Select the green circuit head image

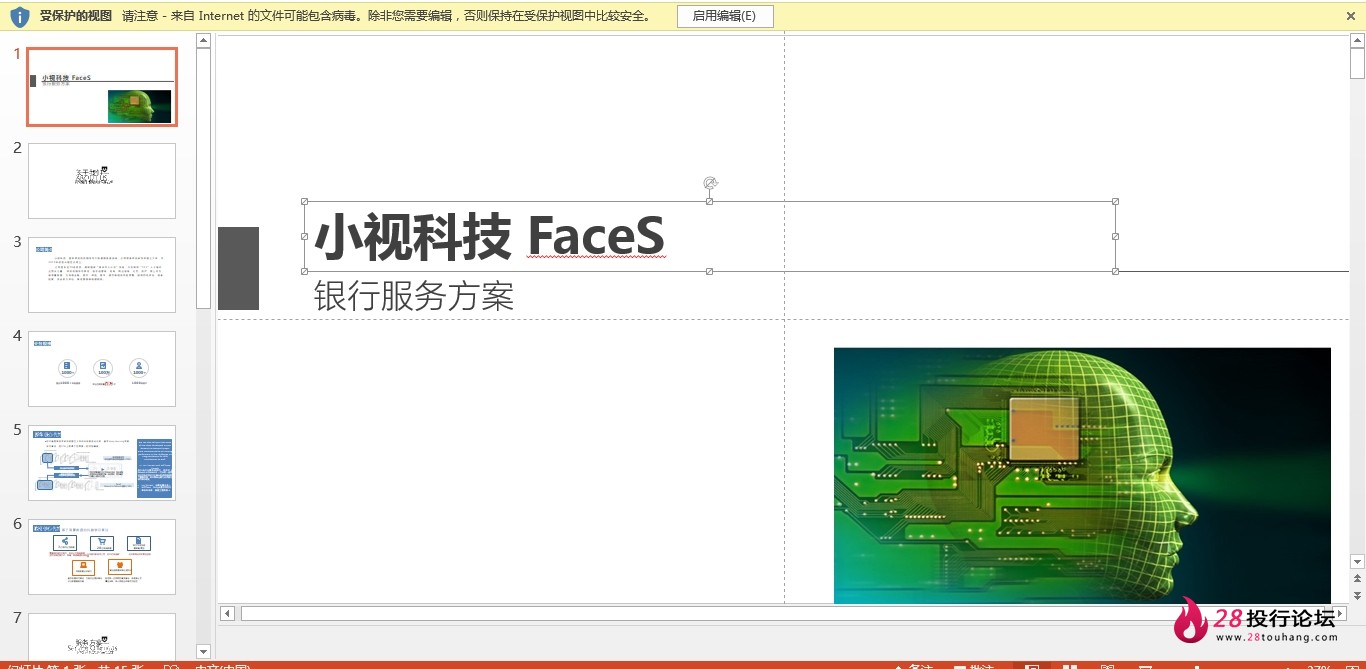1082,475
